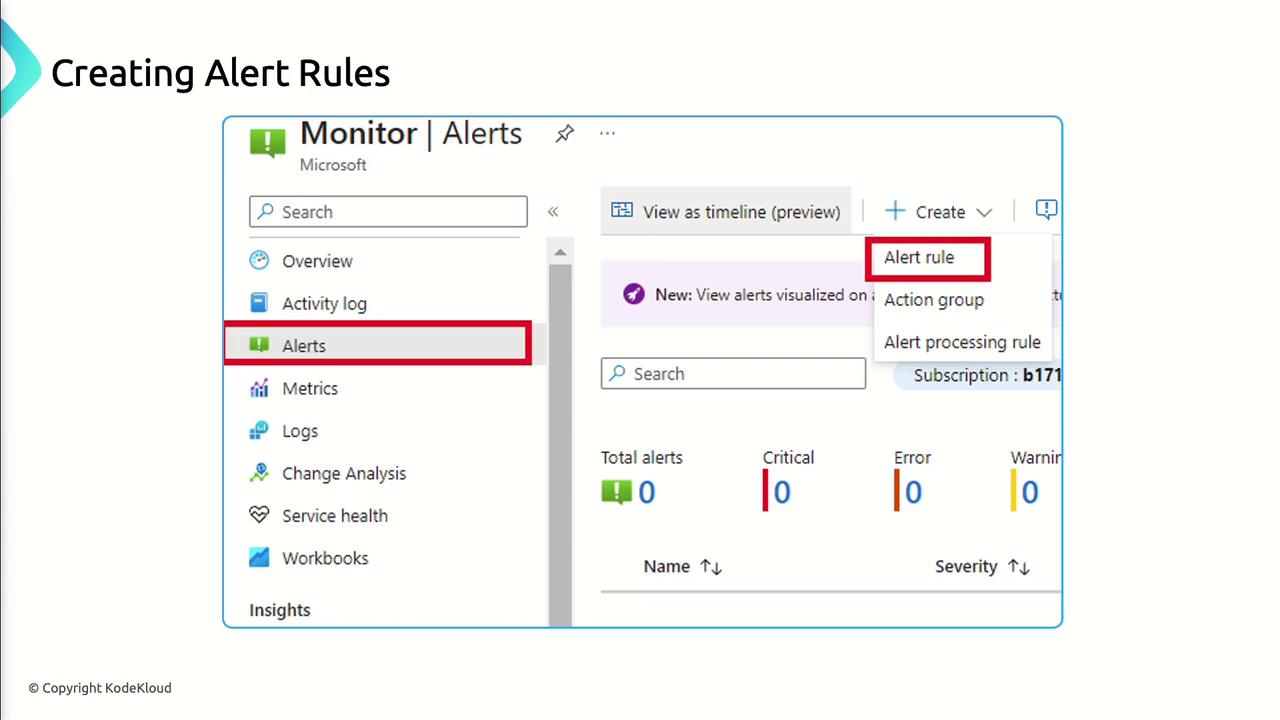This screenshot has height=720, width=1280.
Task: Click the Service health heart icon
Action: 259,516
